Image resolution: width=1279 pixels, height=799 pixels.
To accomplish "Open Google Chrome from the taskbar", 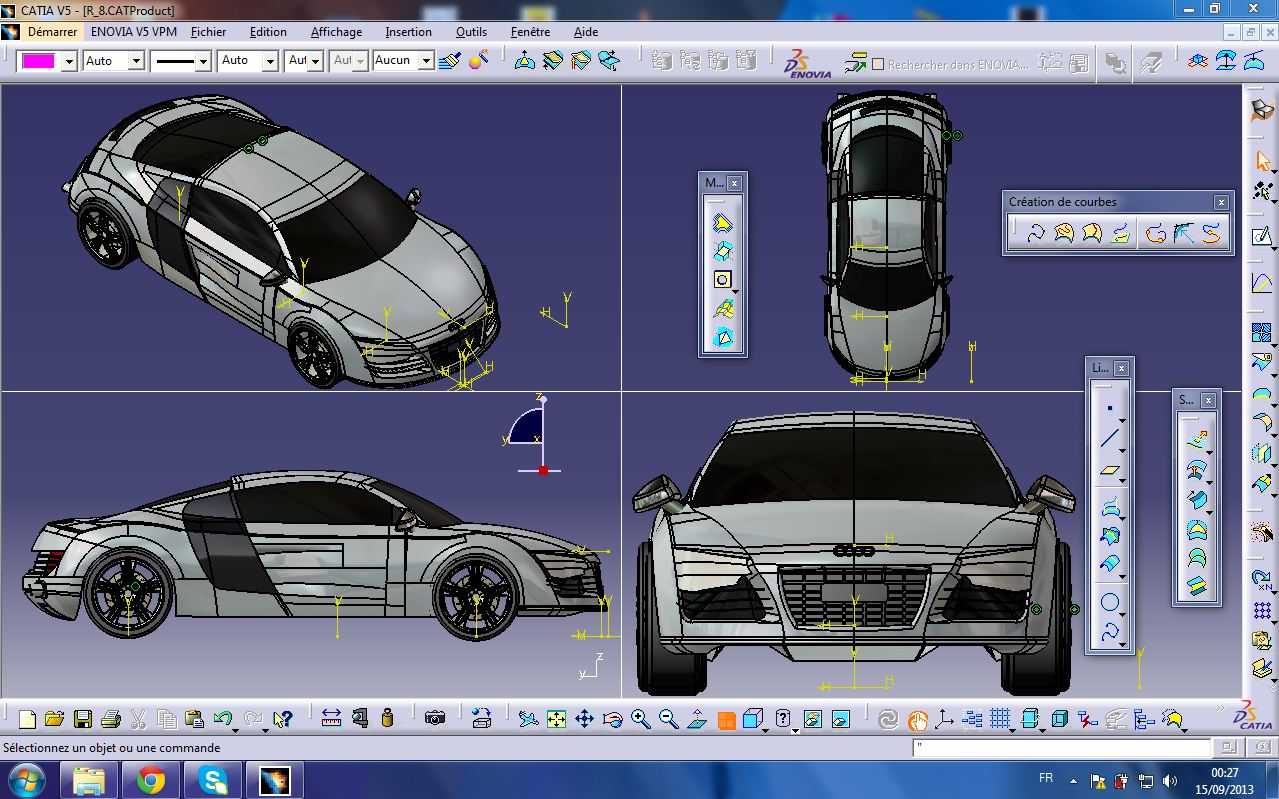I will point(151,780).
